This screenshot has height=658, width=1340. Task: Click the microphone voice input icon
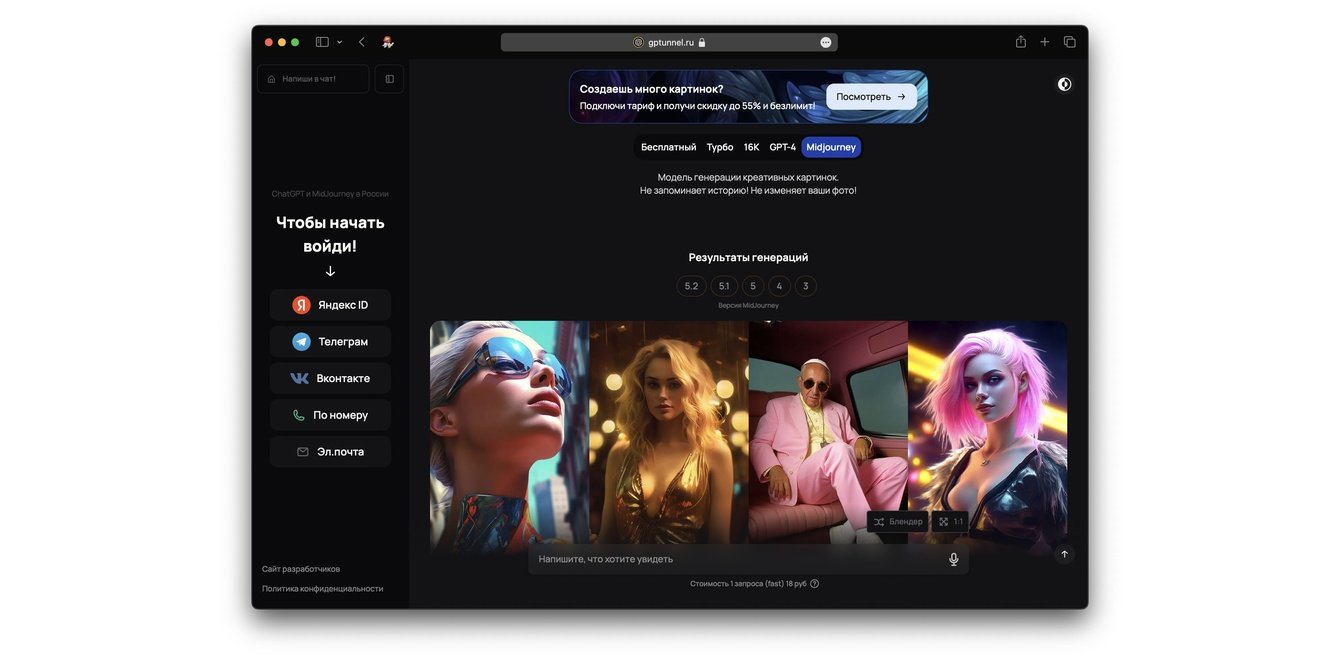tap(954, 559)
